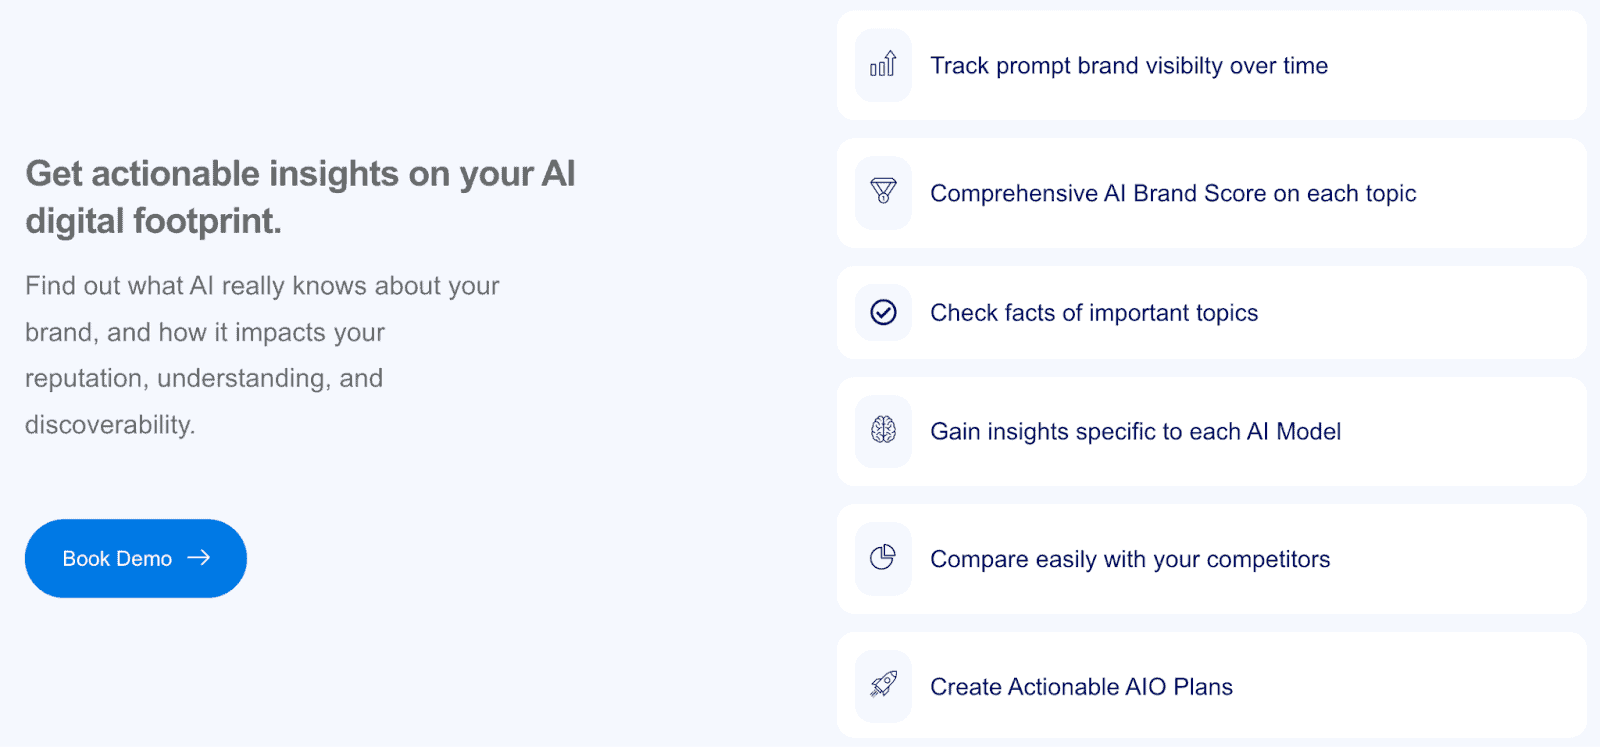Image resolution: width=1600 pixels, height=747 pixels.
Task: Click the medal icon for AI Brand Score
Action: (x=883, y=192)
